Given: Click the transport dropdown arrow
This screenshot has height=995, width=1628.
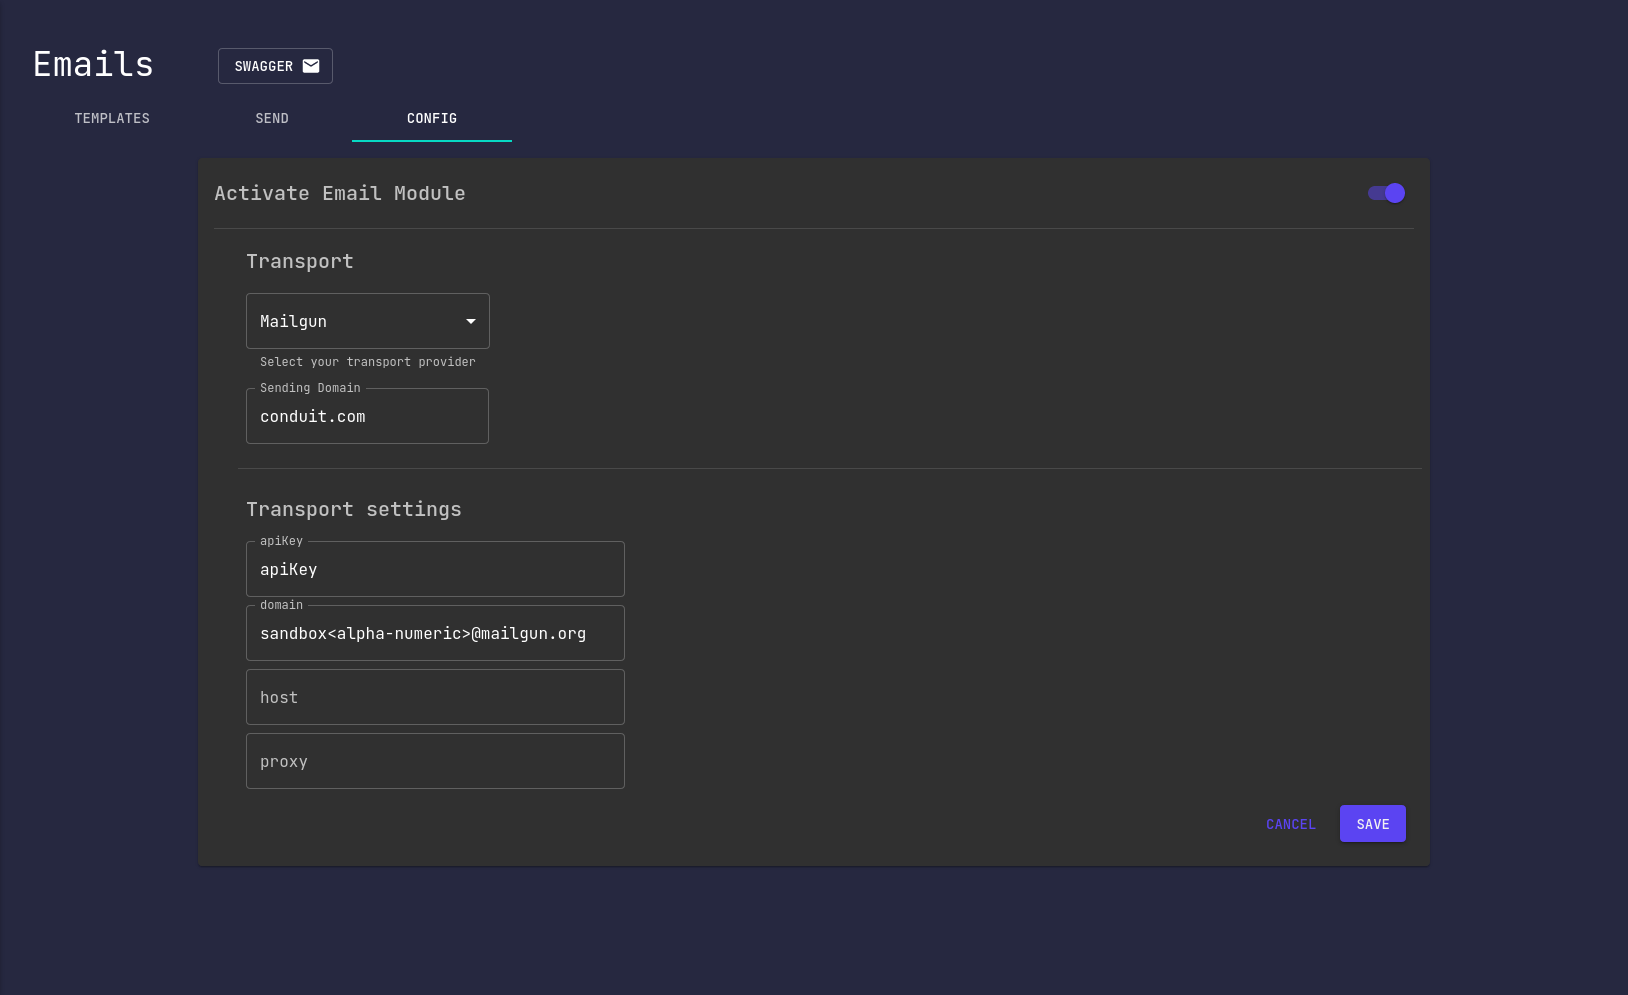Looking at the screenshot, I should (x=470, y=321).
